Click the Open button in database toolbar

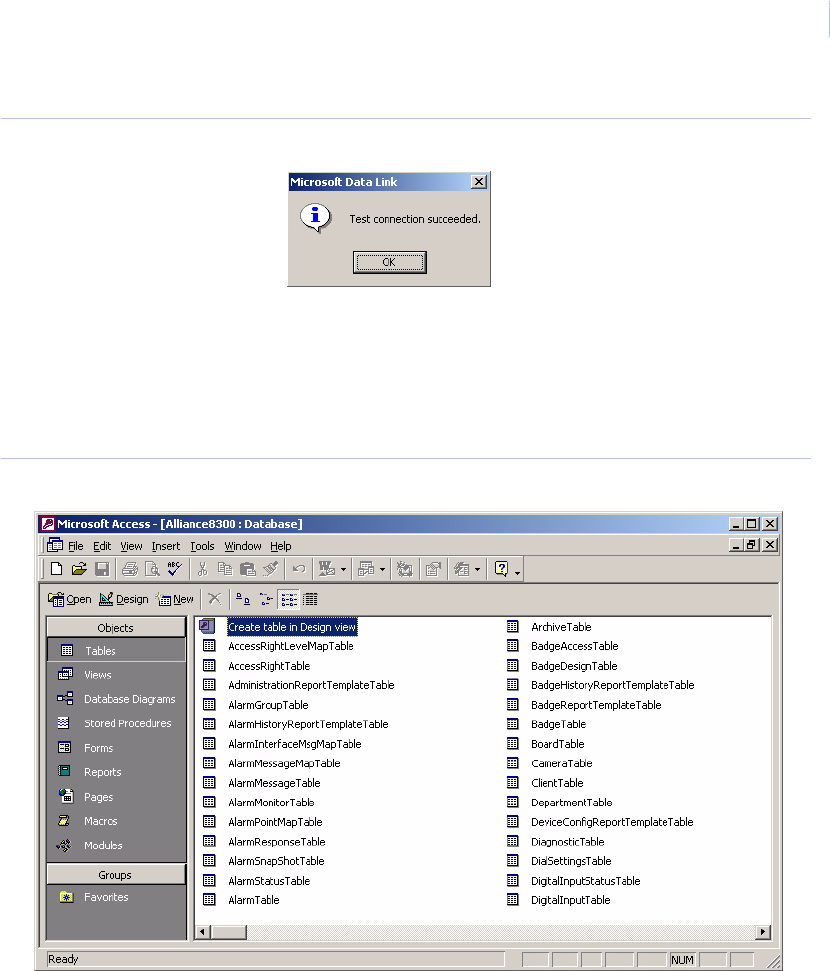[69, 599]
